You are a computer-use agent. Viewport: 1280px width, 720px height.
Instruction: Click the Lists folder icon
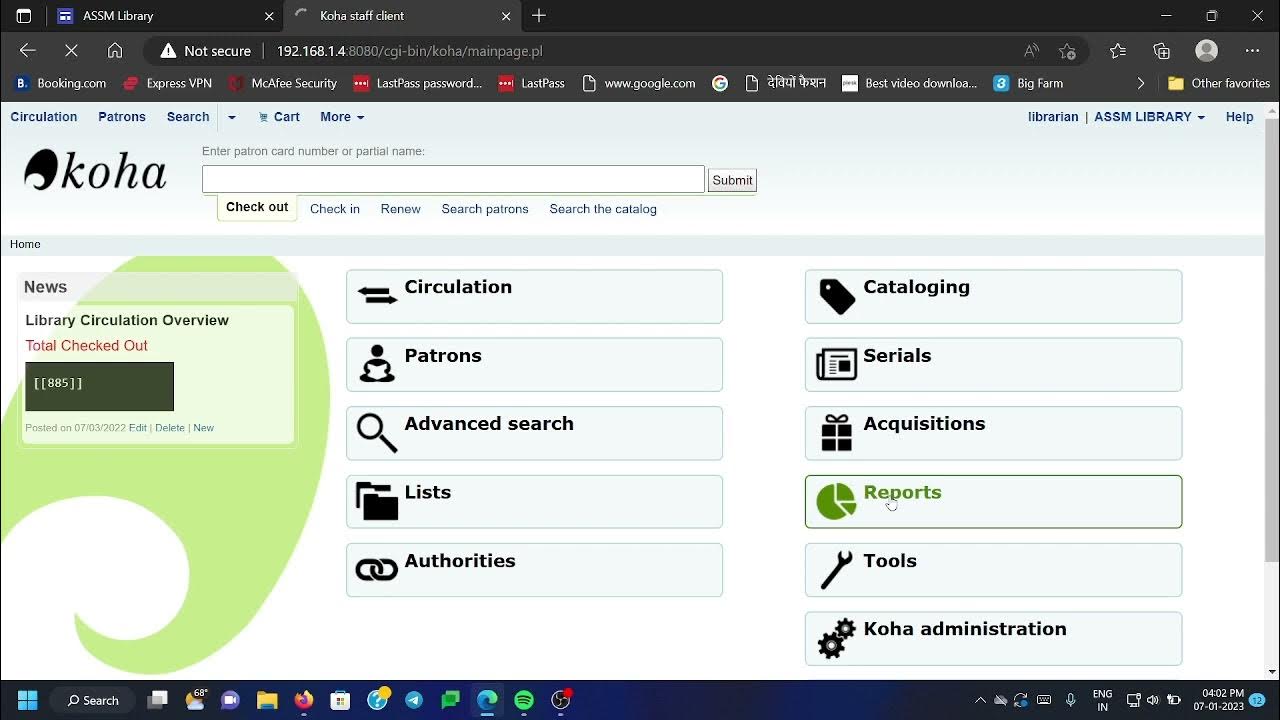click(377, 501)
